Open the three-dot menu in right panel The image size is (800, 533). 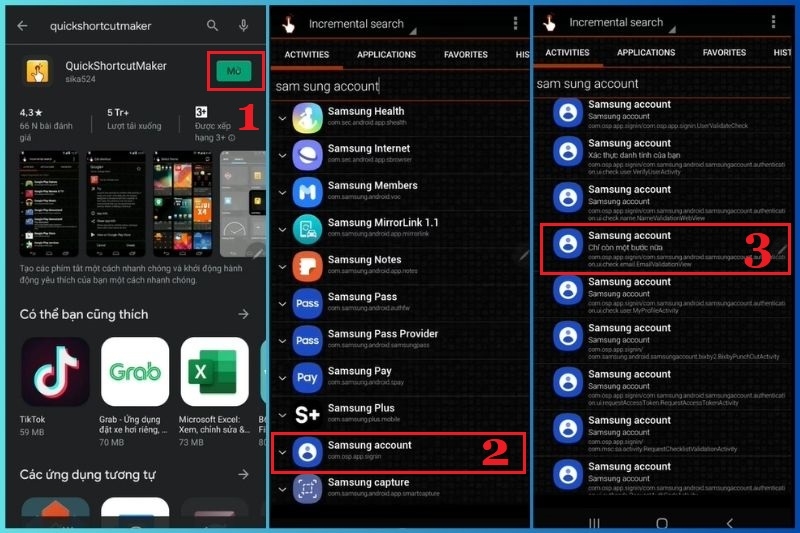pos(773,21)
